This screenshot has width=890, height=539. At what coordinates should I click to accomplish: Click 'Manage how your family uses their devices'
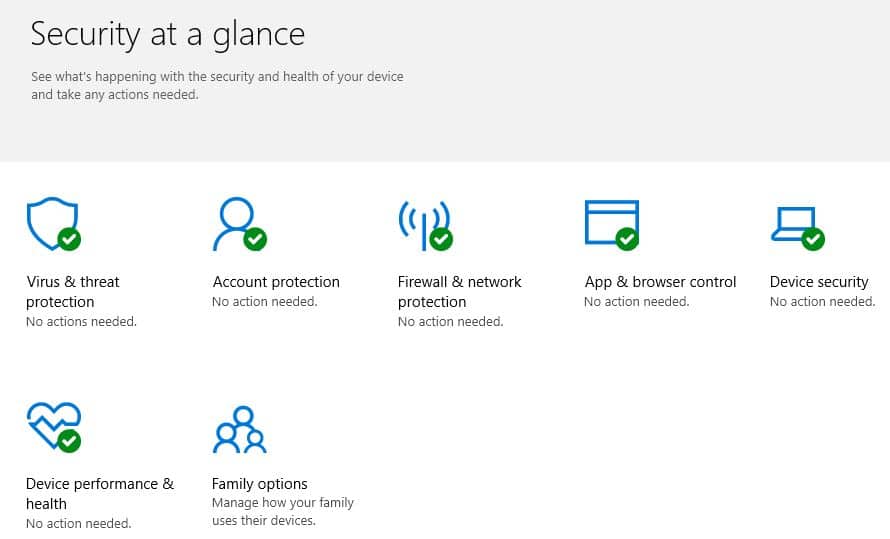pos(283,512)
